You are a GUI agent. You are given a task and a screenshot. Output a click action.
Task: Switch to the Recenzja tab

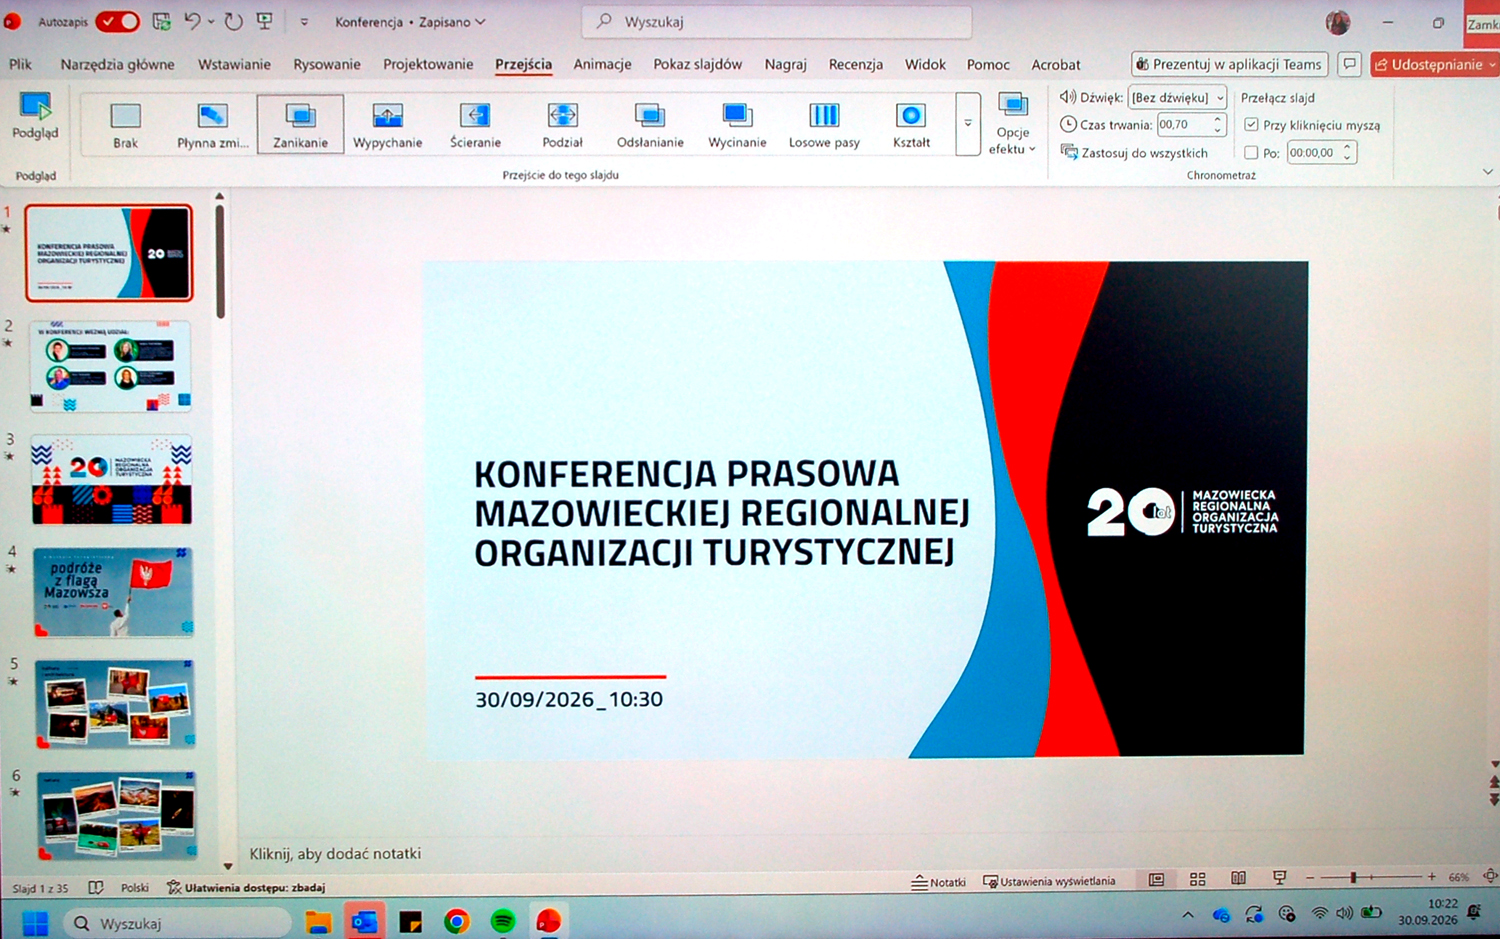855,64
